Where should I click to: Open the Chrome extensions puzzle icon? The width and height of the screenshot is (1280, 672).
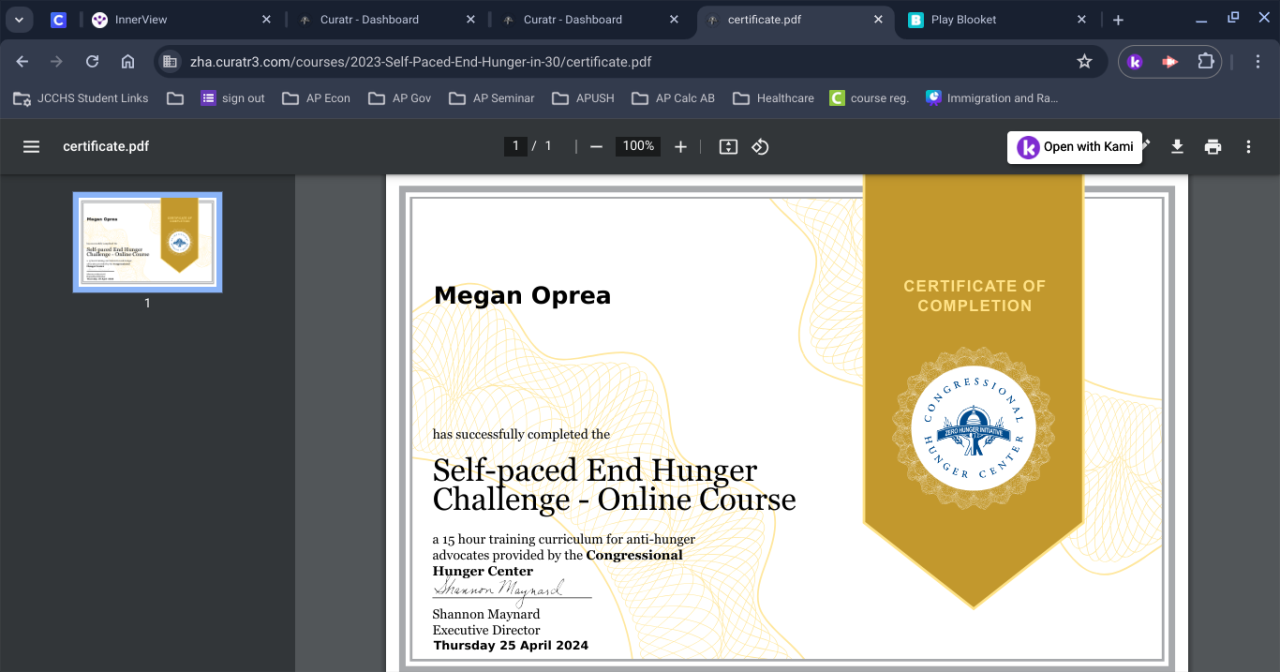[1206, 61]
